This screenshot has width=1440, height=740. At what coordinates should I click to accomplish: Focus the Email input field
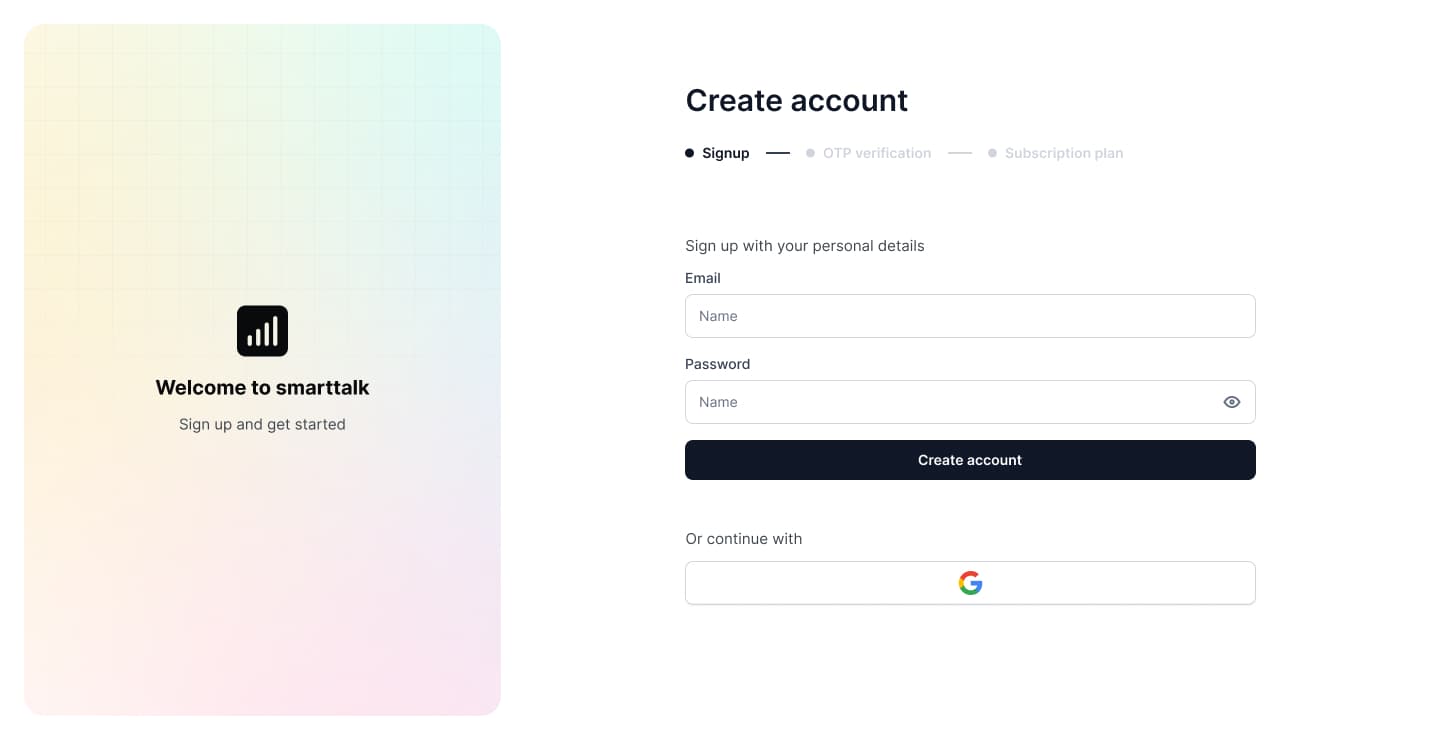pos(970,316)
